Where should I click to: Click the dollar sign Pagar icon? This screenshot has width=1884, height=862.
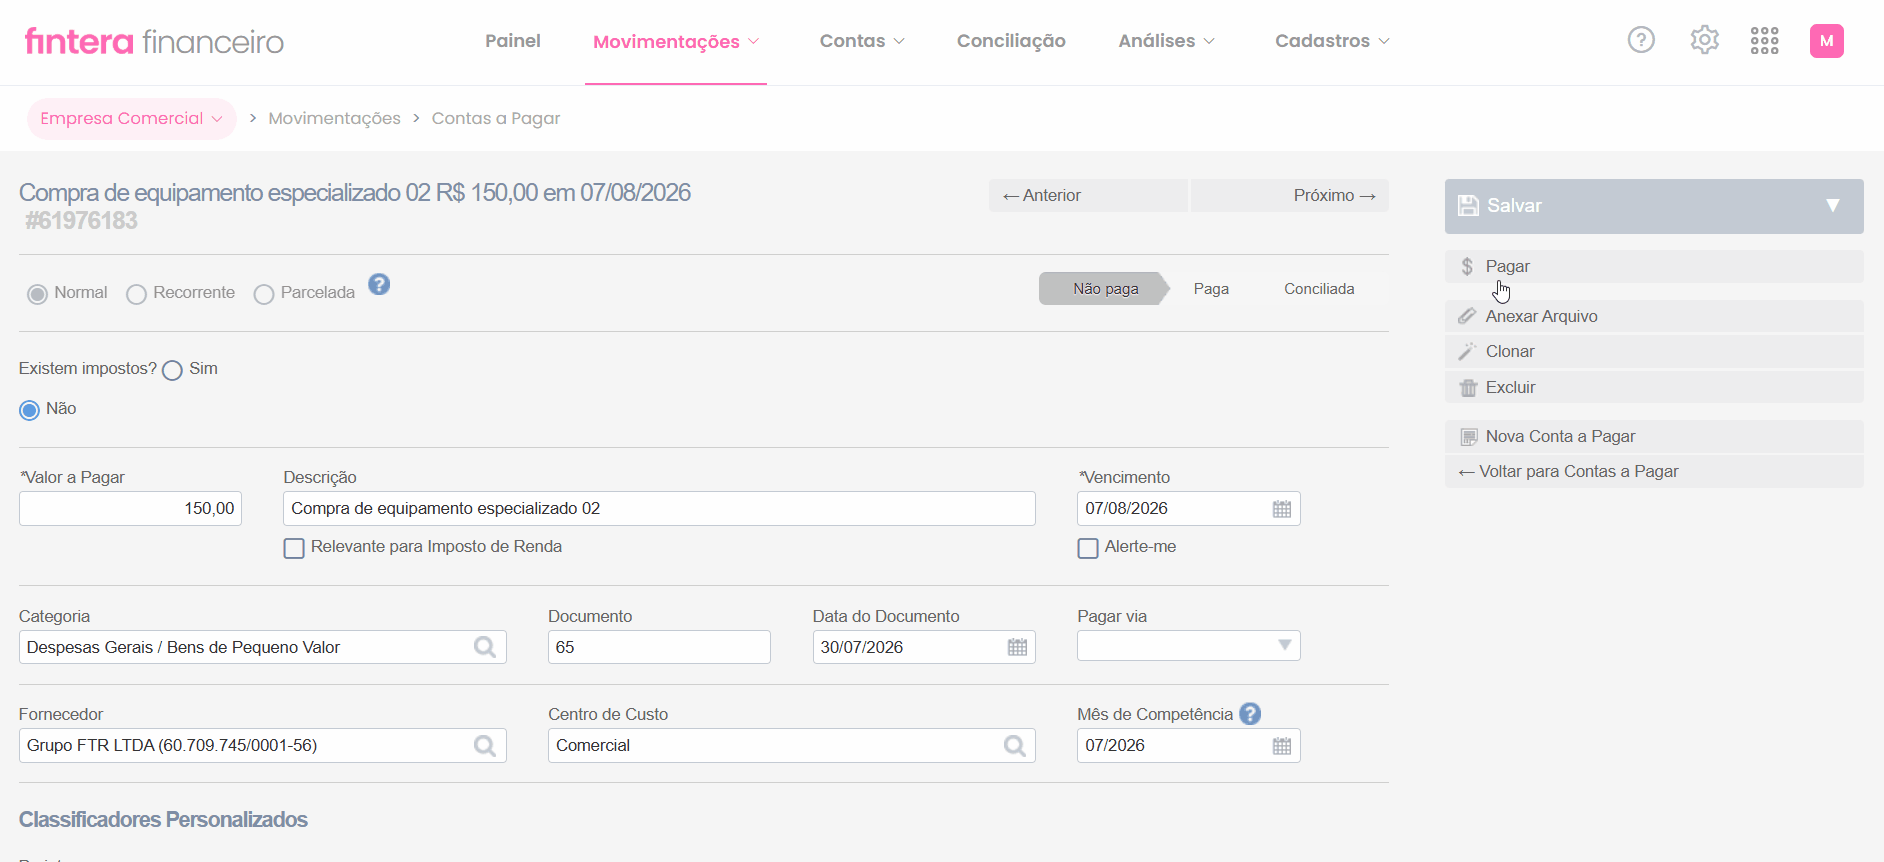pos(1467,266)
